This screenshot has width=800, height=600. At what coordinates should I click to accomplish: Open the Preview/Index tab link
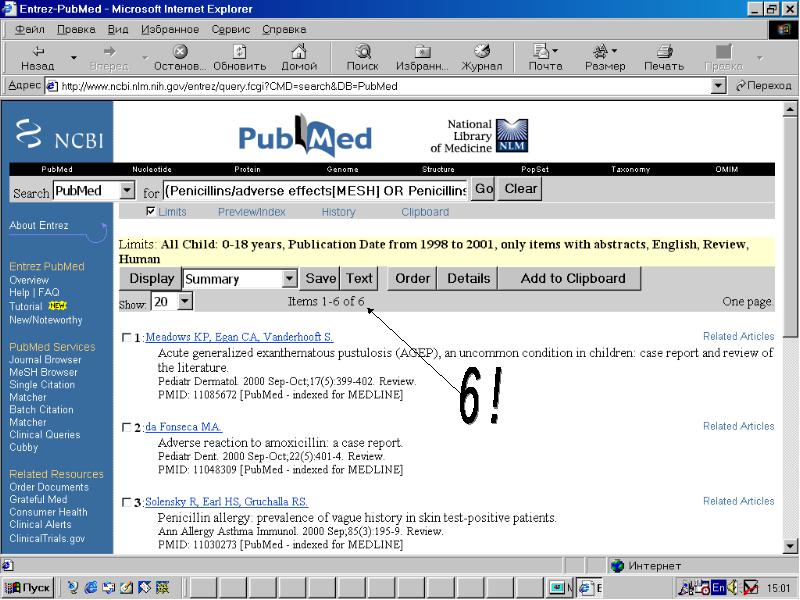click(252, 212)
